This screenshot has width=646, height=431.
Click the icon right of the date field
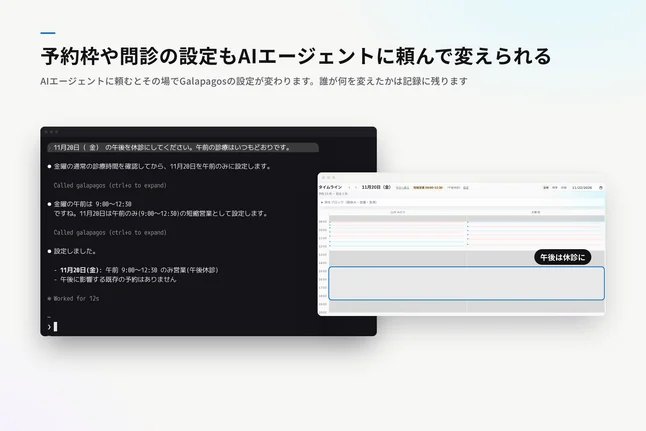[x=601, y=187]
